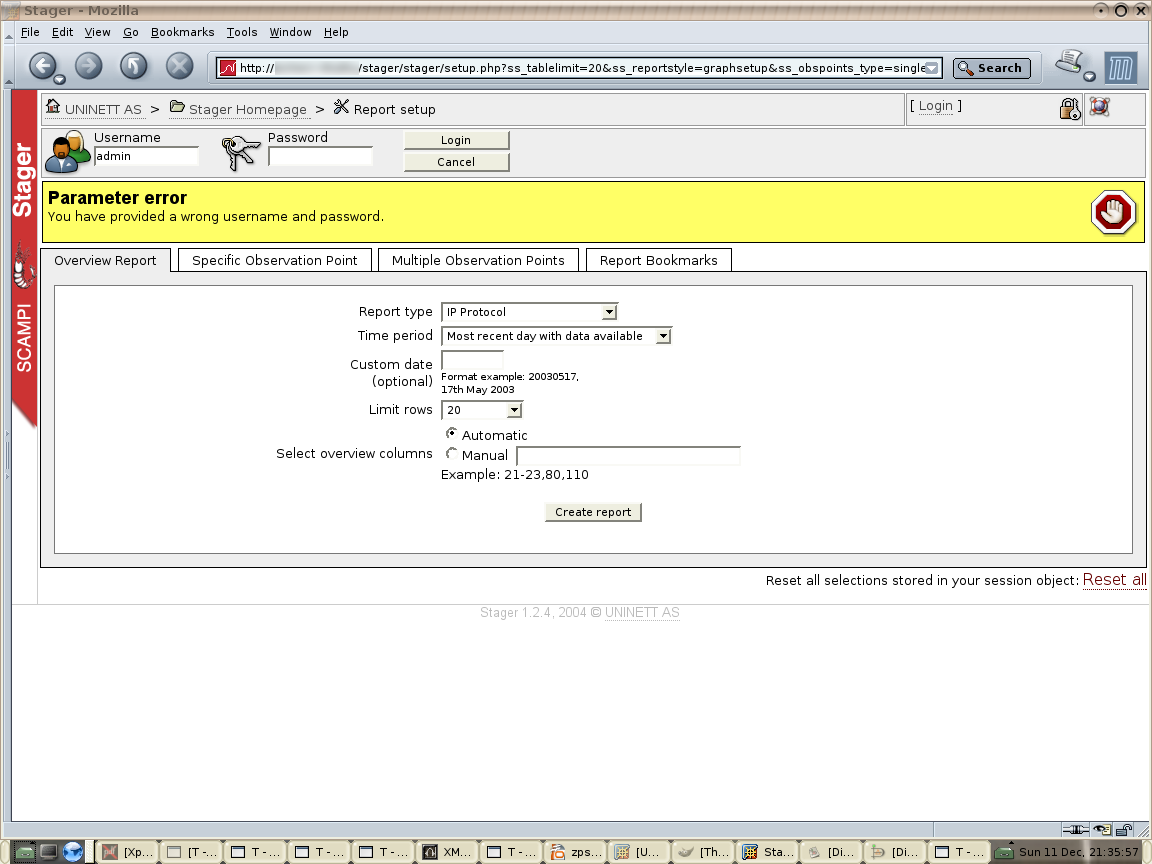
Task: Submit credentials with the Login button
Action: (456, 140)
